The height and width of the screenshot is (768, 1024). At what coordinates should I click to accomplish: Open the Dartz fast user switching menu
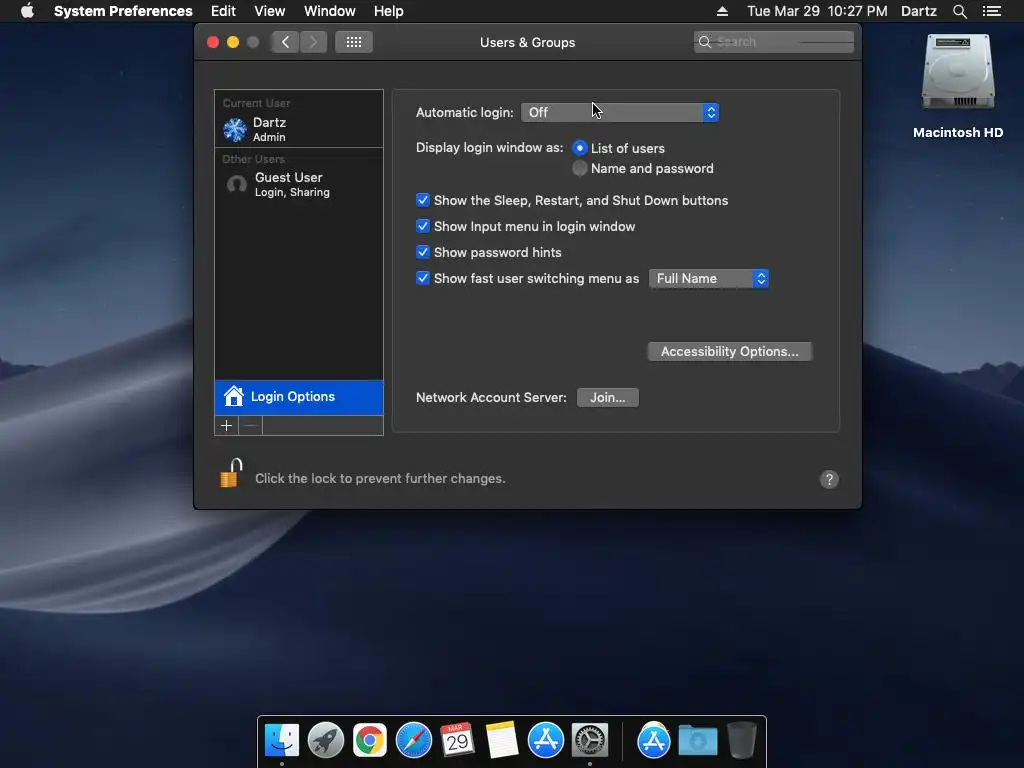919,11
